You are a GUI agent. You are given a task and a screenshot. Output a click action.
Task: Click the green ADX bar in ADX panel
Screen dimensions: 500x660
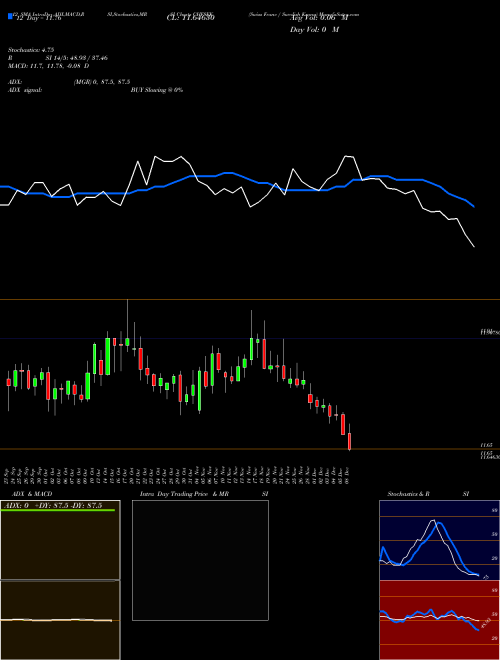tap(58, 510)
